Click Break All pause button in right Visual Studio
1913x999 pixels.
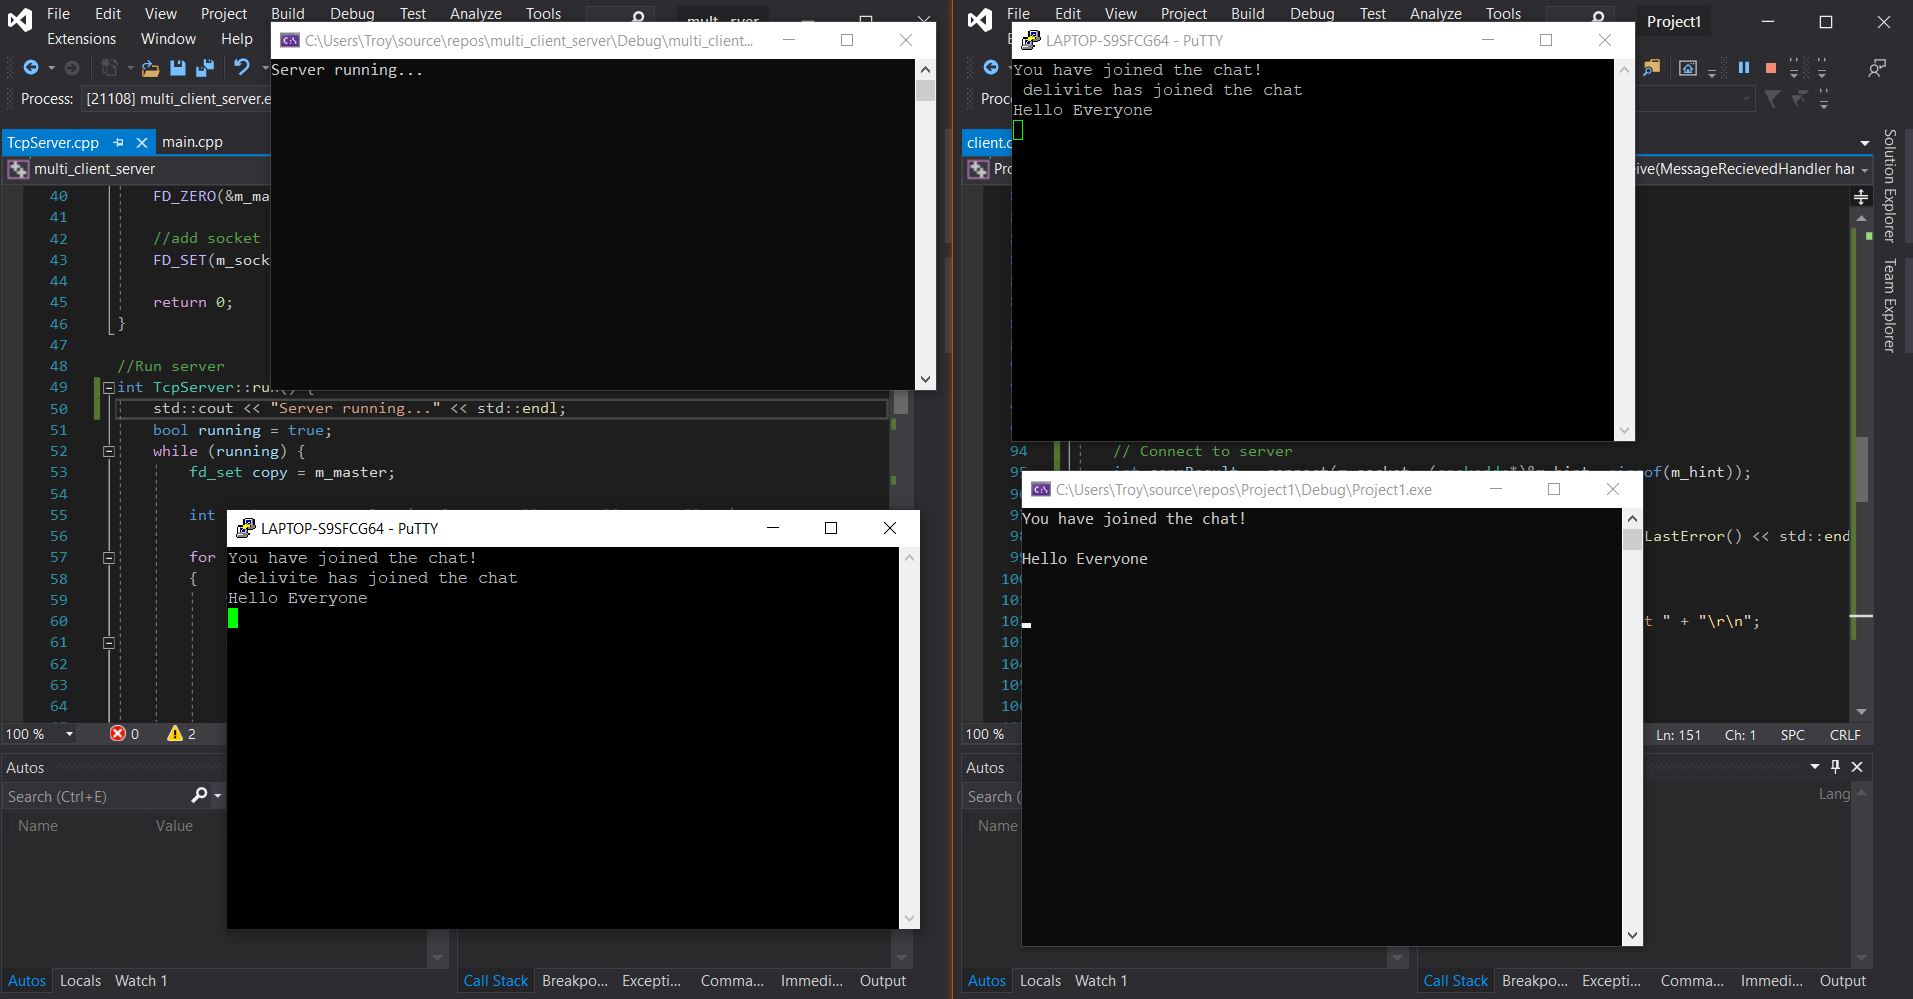click(1744, 67)
